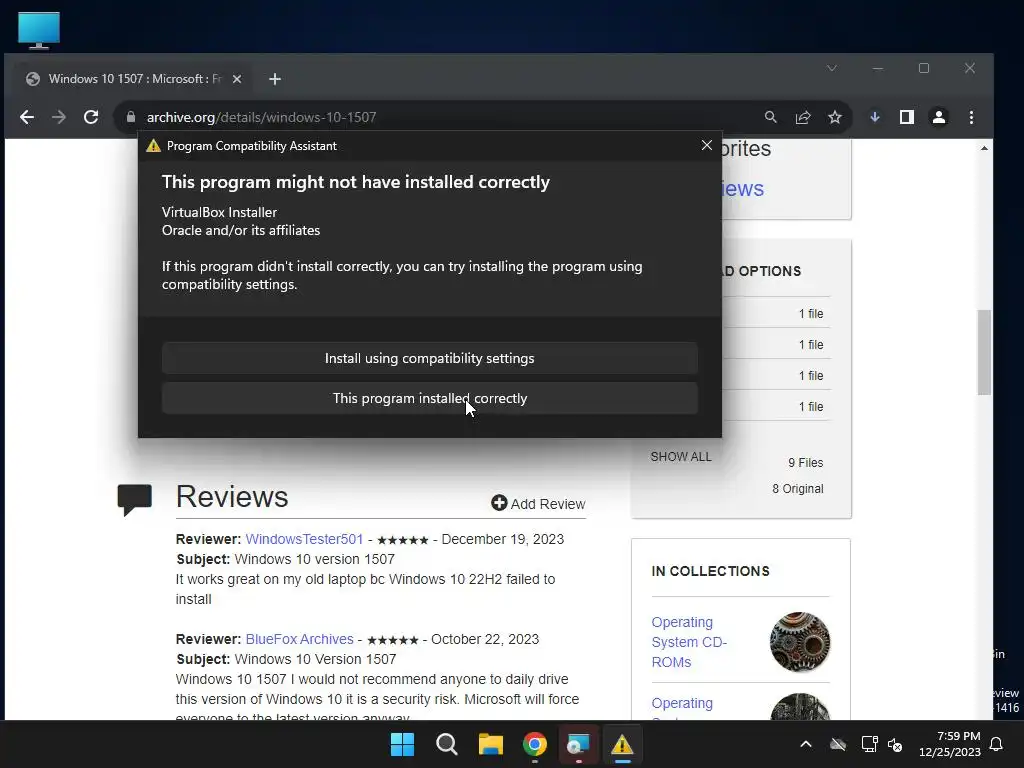1024x768 pixels.
Task: Click SHOW ALL download options
Action: pos(680,456)
